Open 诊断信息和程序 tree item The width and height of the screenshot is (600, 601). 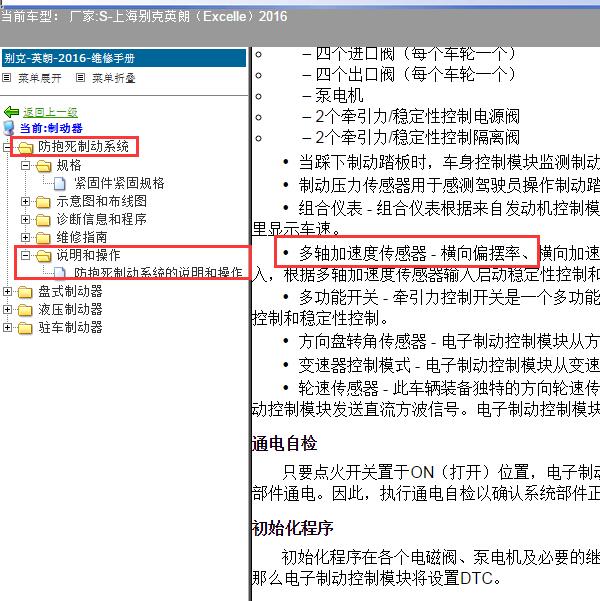102,219
